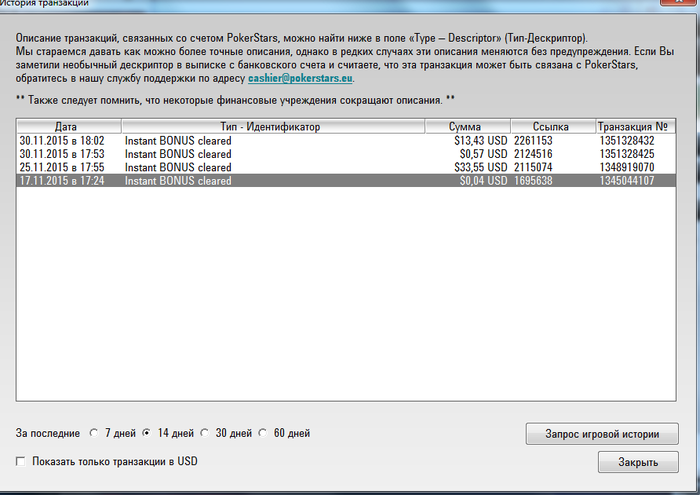The width and height of the screenshot is (700, 495).
Task: Sort by Тип - Идентификатор column header
Action: (x=273, y=126)
